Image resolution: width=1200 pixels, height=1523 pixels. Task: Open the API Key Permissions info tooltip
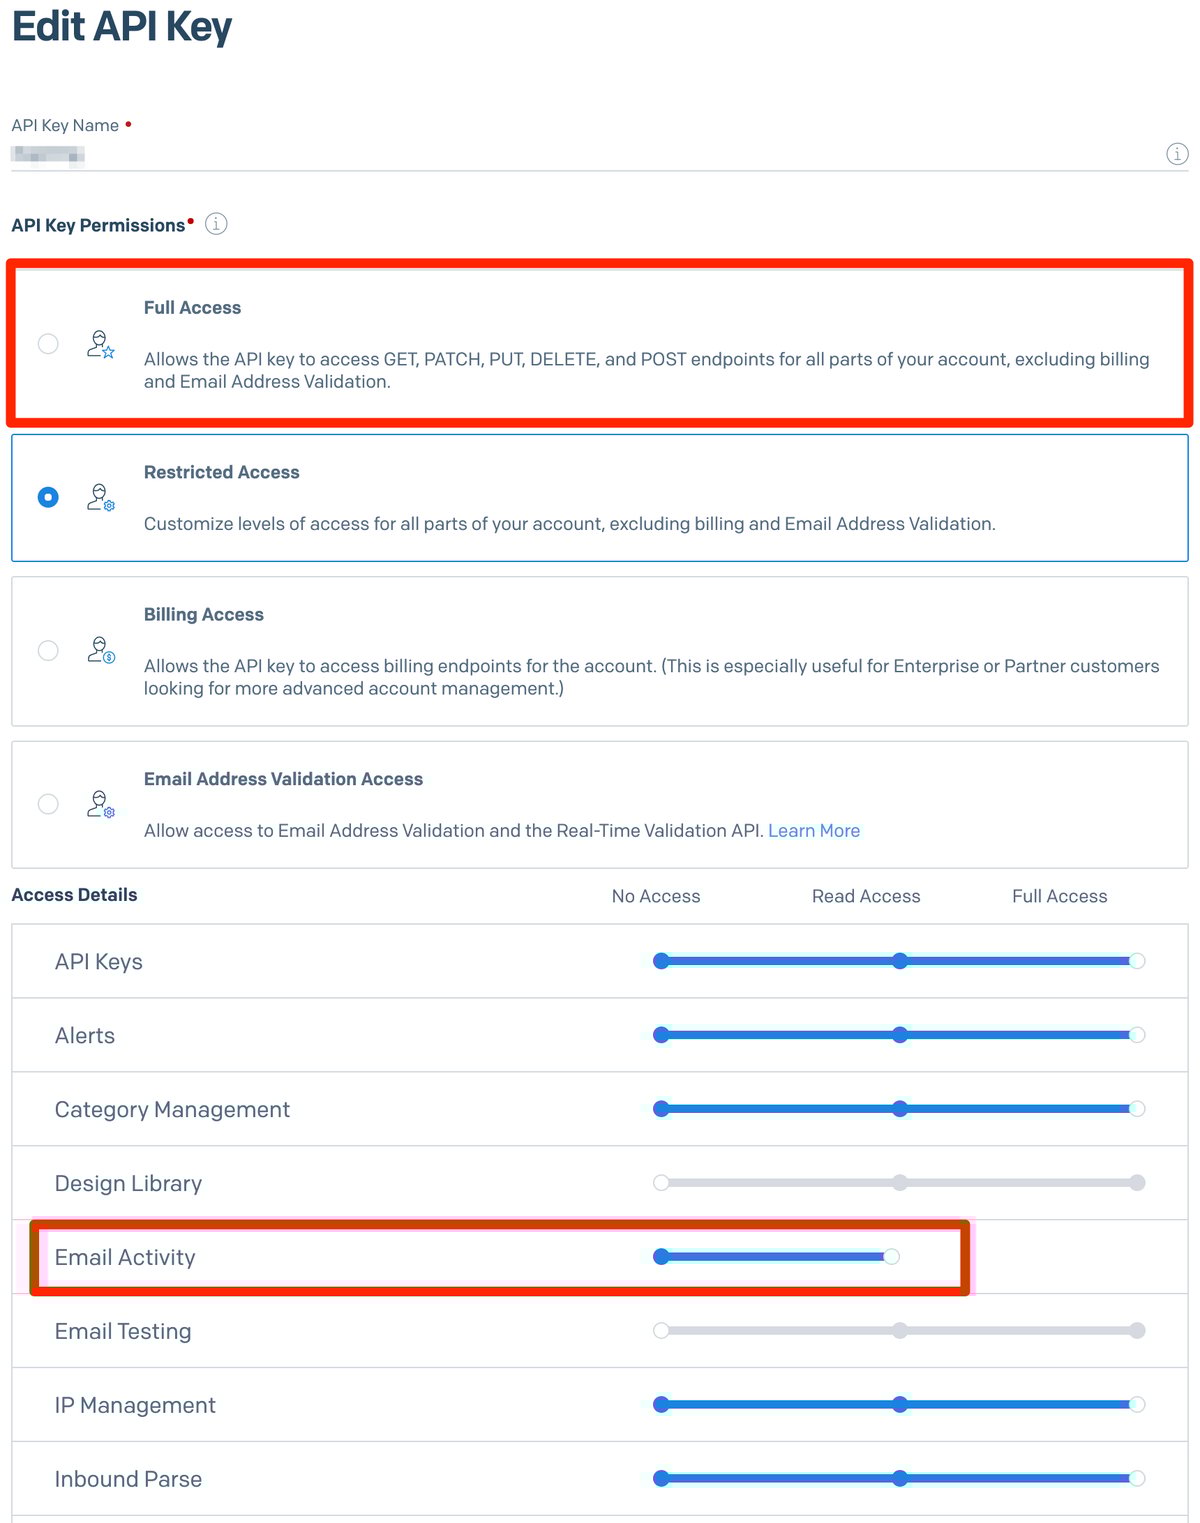click(214, 224)
